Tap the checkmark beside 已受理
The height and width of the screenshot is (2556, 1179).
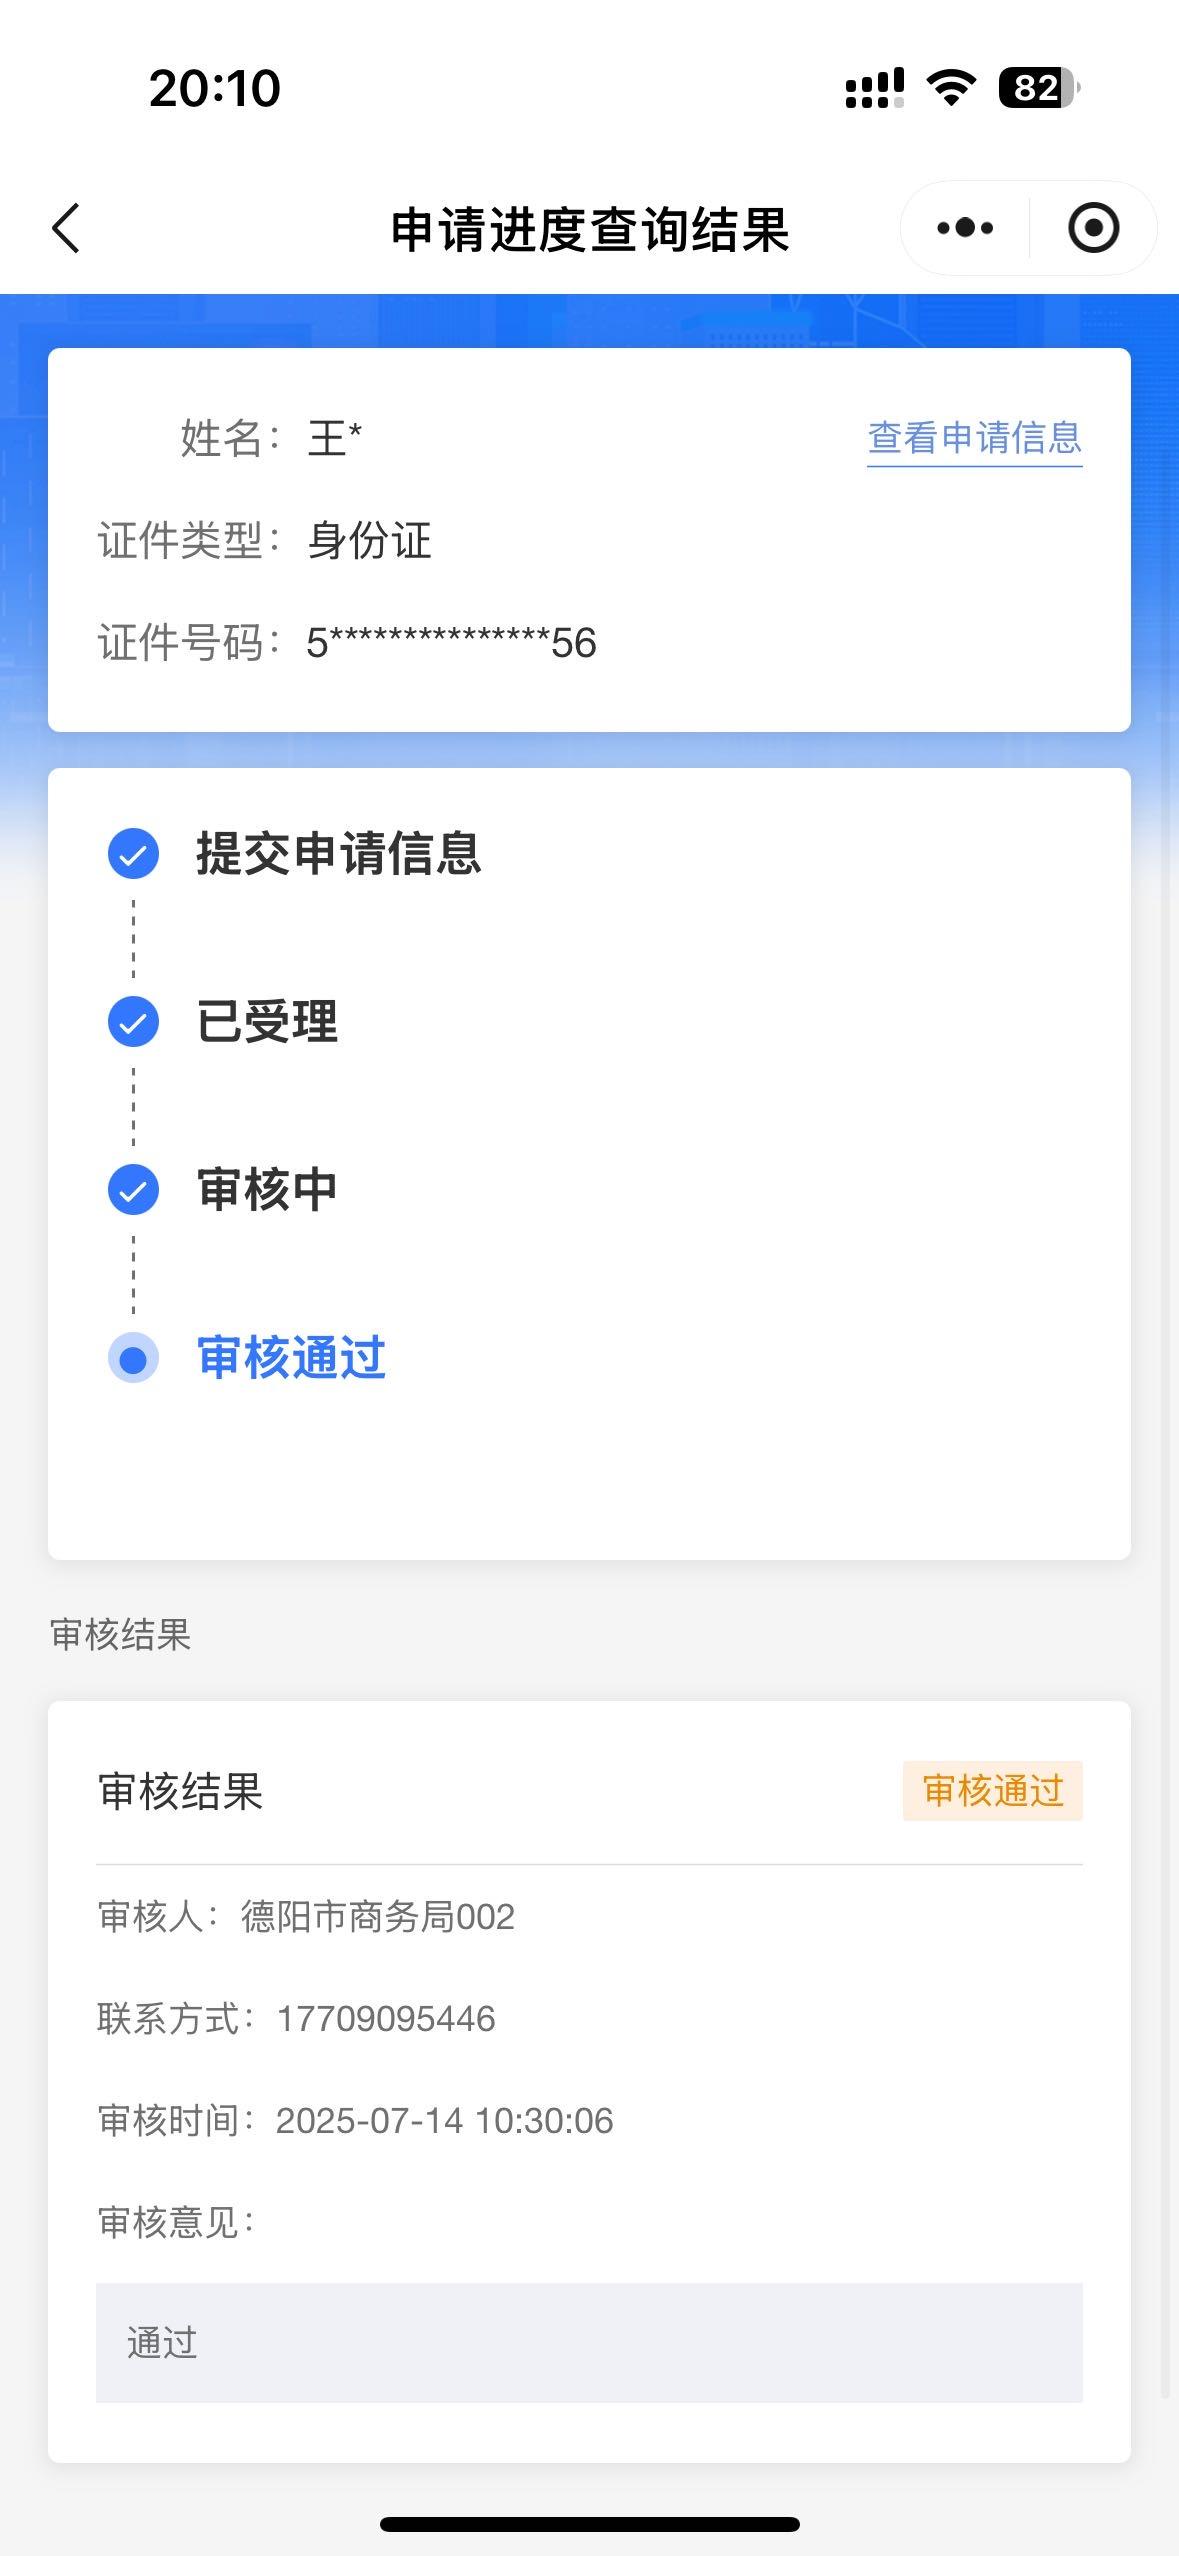pyautogui.click(x=133, y=1022)
